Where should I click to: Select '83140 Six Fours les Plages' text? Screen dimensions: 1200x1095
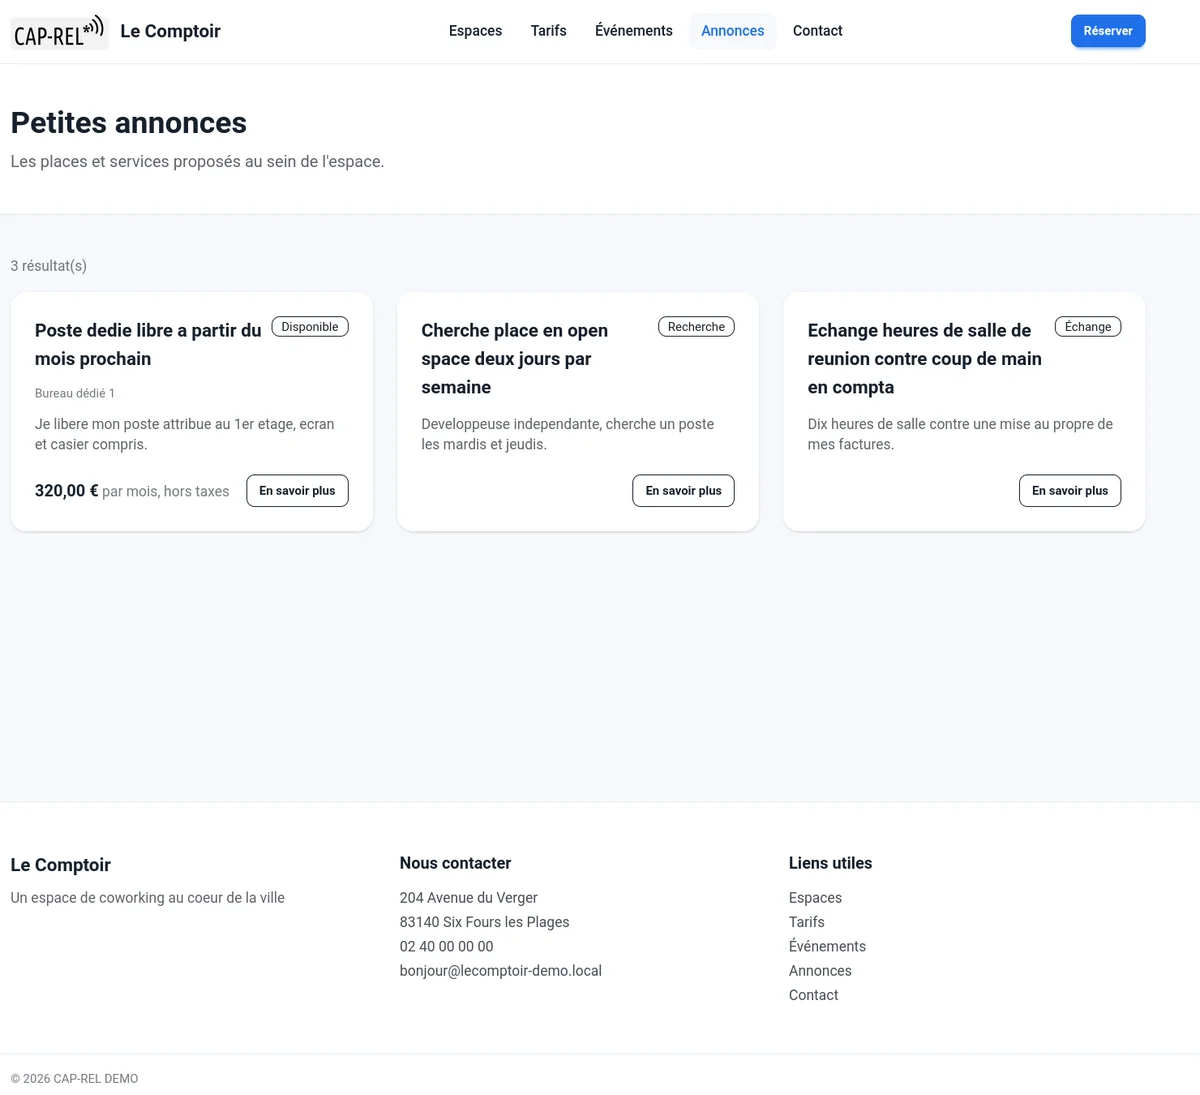pos(485,922)
